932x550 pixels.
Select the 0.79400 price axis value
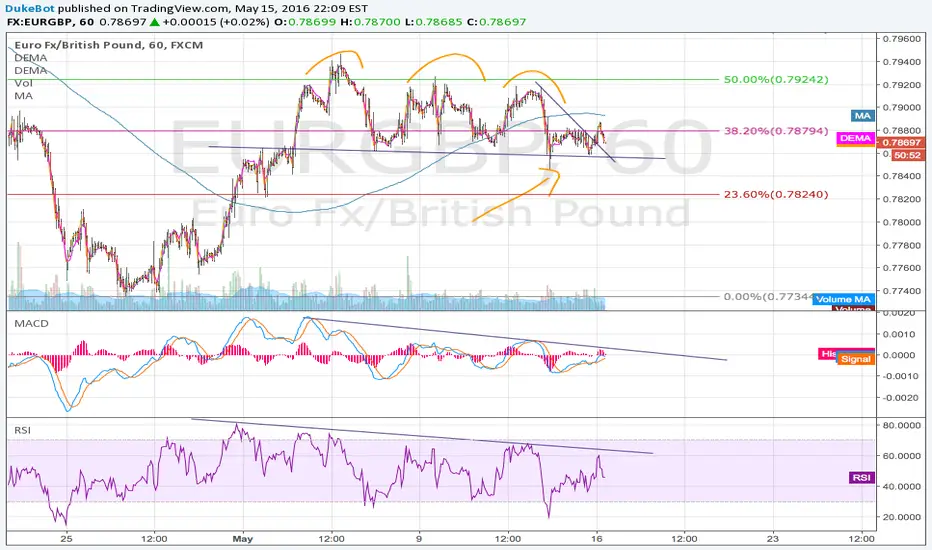[901, 62]
